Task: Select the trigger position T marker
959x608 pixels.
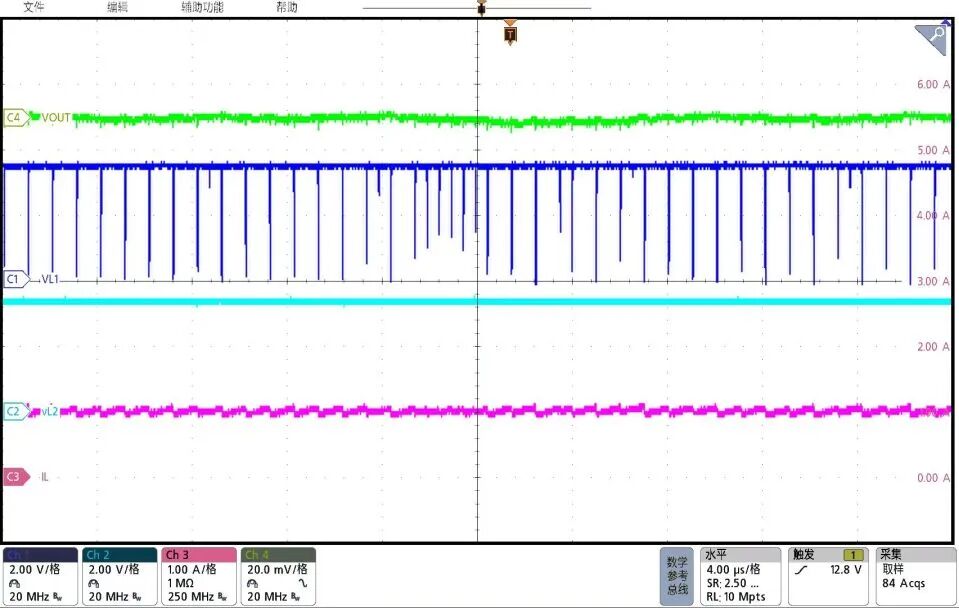Action: click(511, 35)
